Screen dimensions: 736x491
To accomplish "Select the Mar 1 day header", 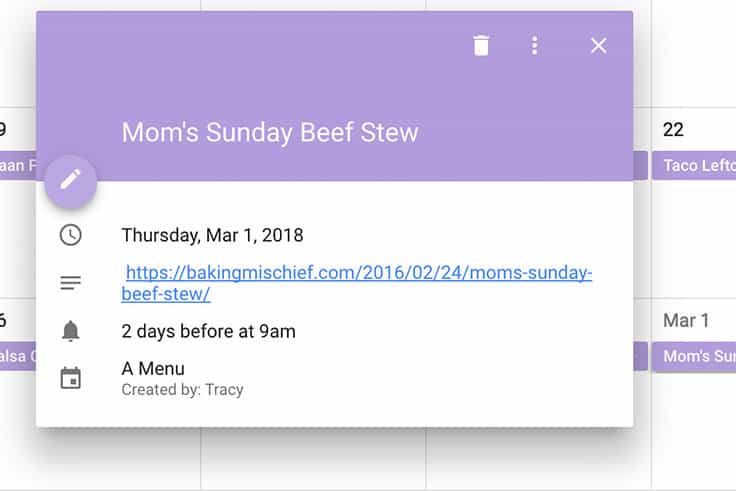I will pyautogui.click(x=686, y=321).
